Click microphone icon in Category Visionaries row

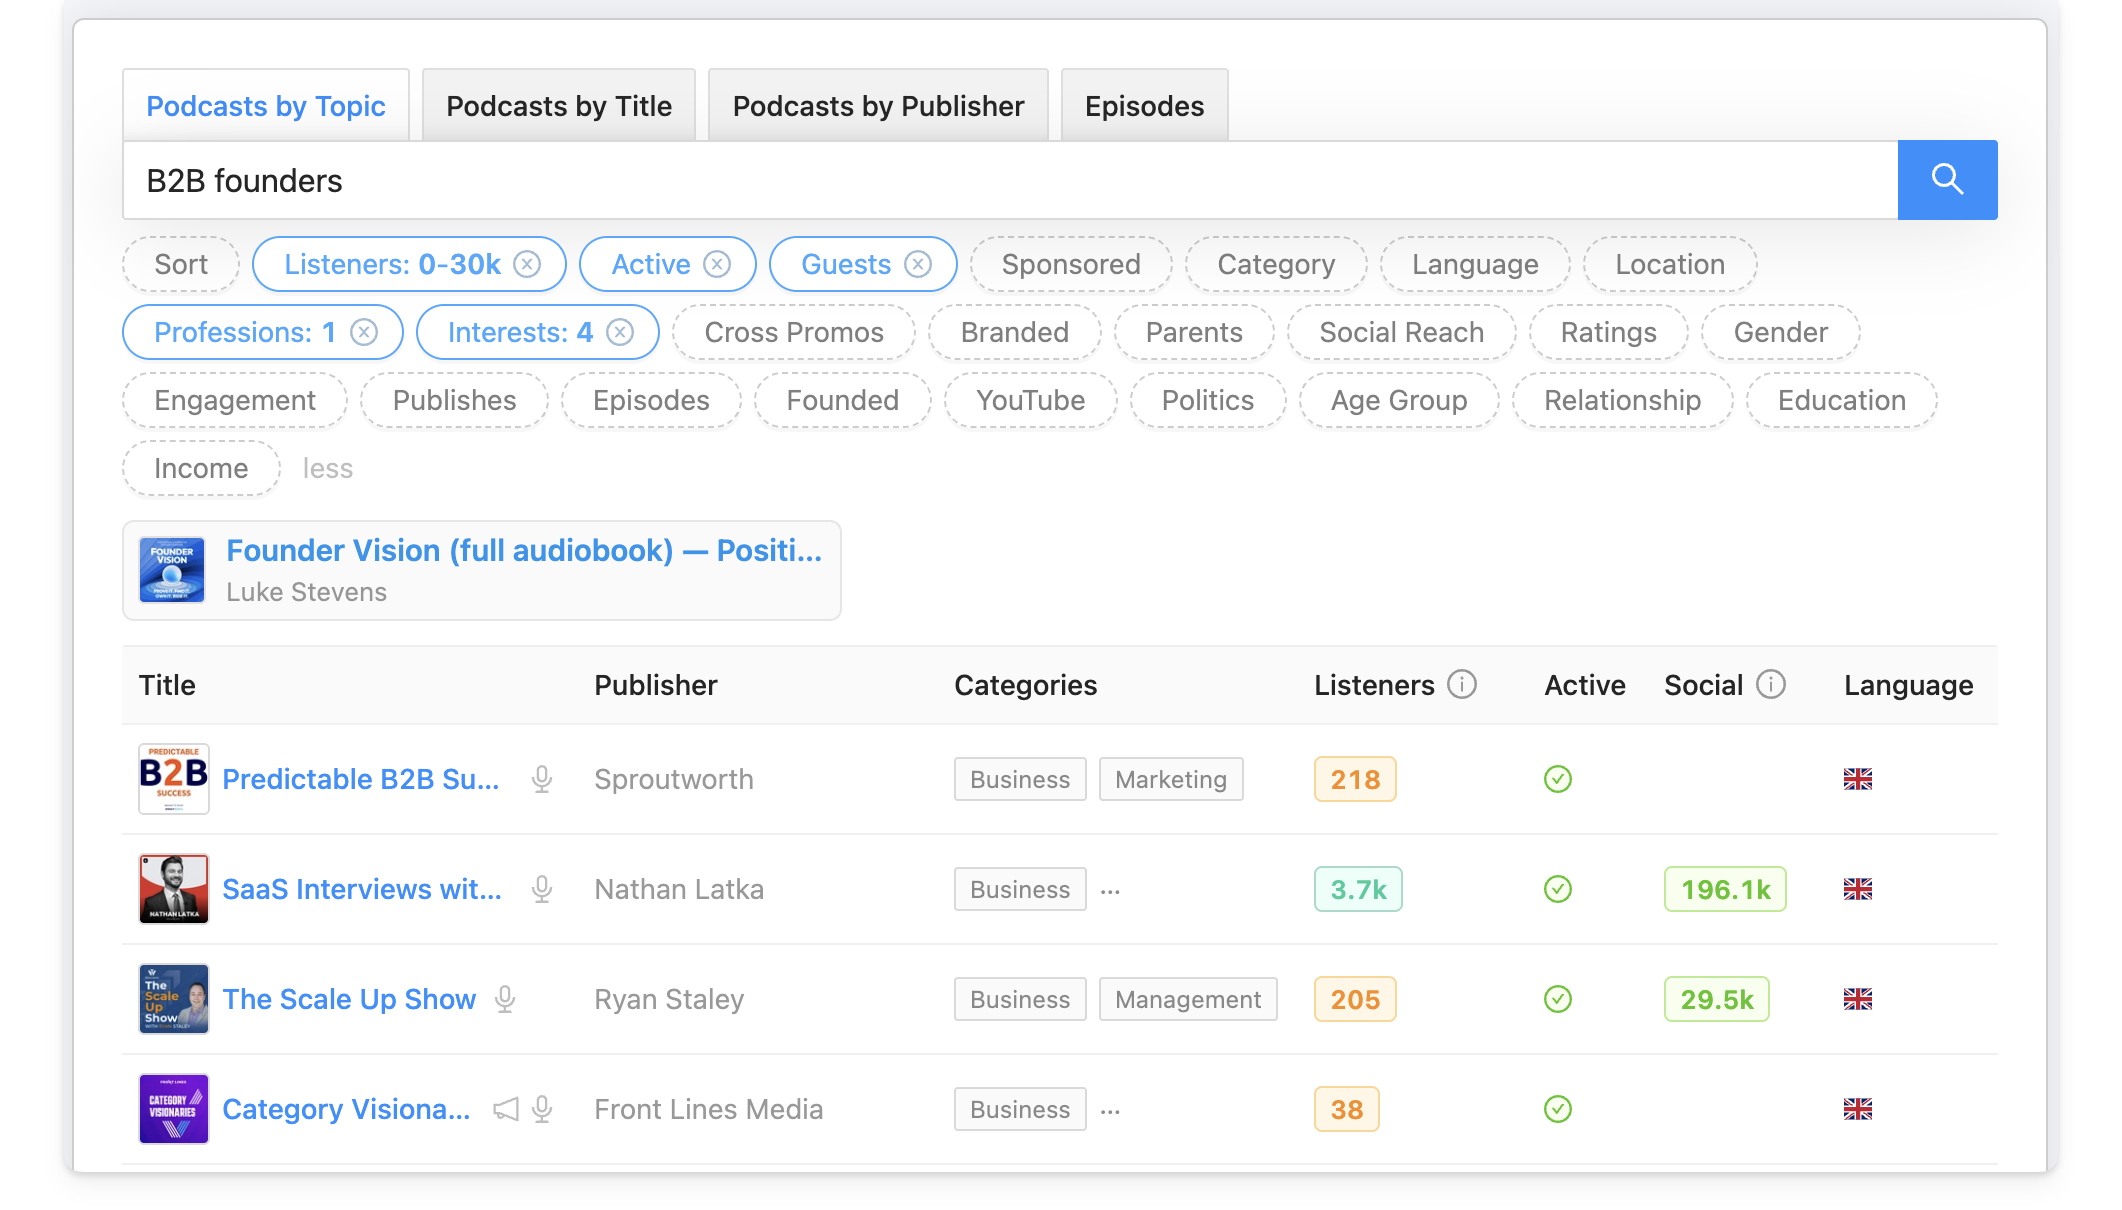(x=542, y=1109)
